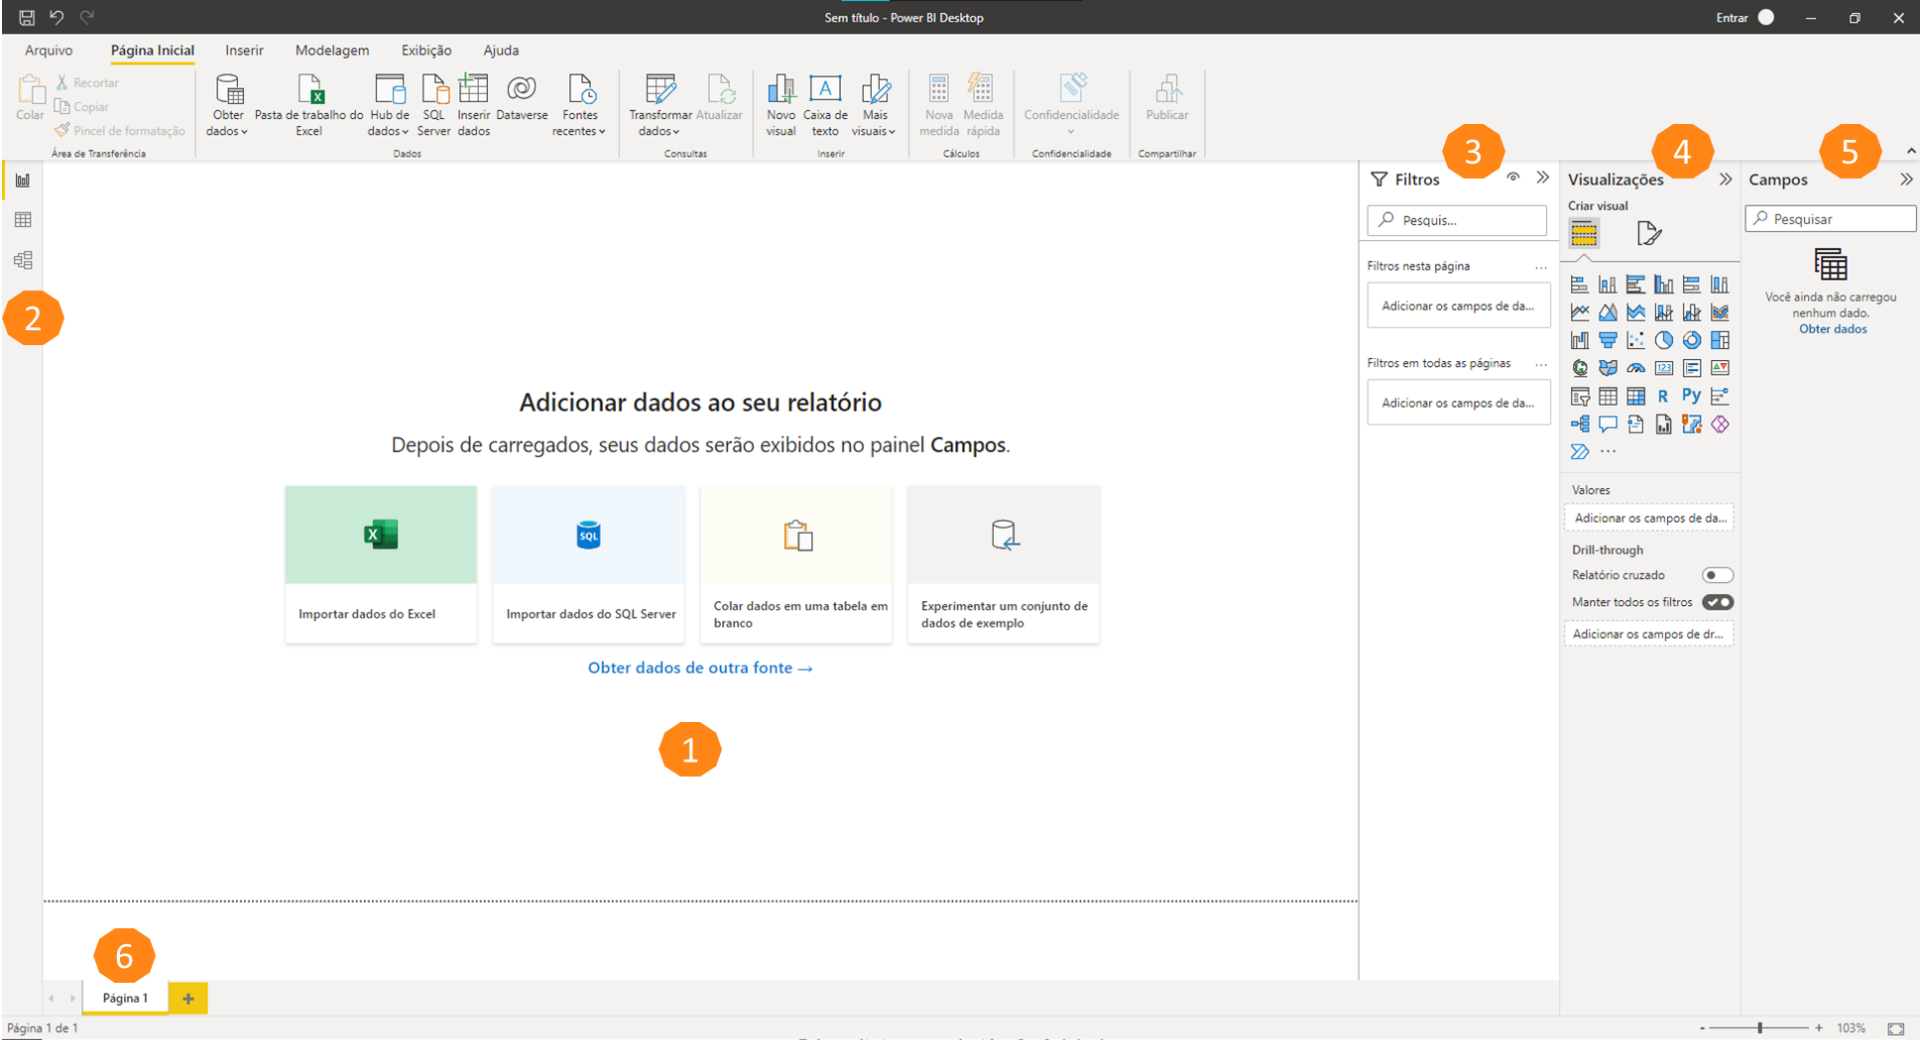Open the Model view icon
Image resolution: width=1920 pixels, height=1040 pixels.
22,260
